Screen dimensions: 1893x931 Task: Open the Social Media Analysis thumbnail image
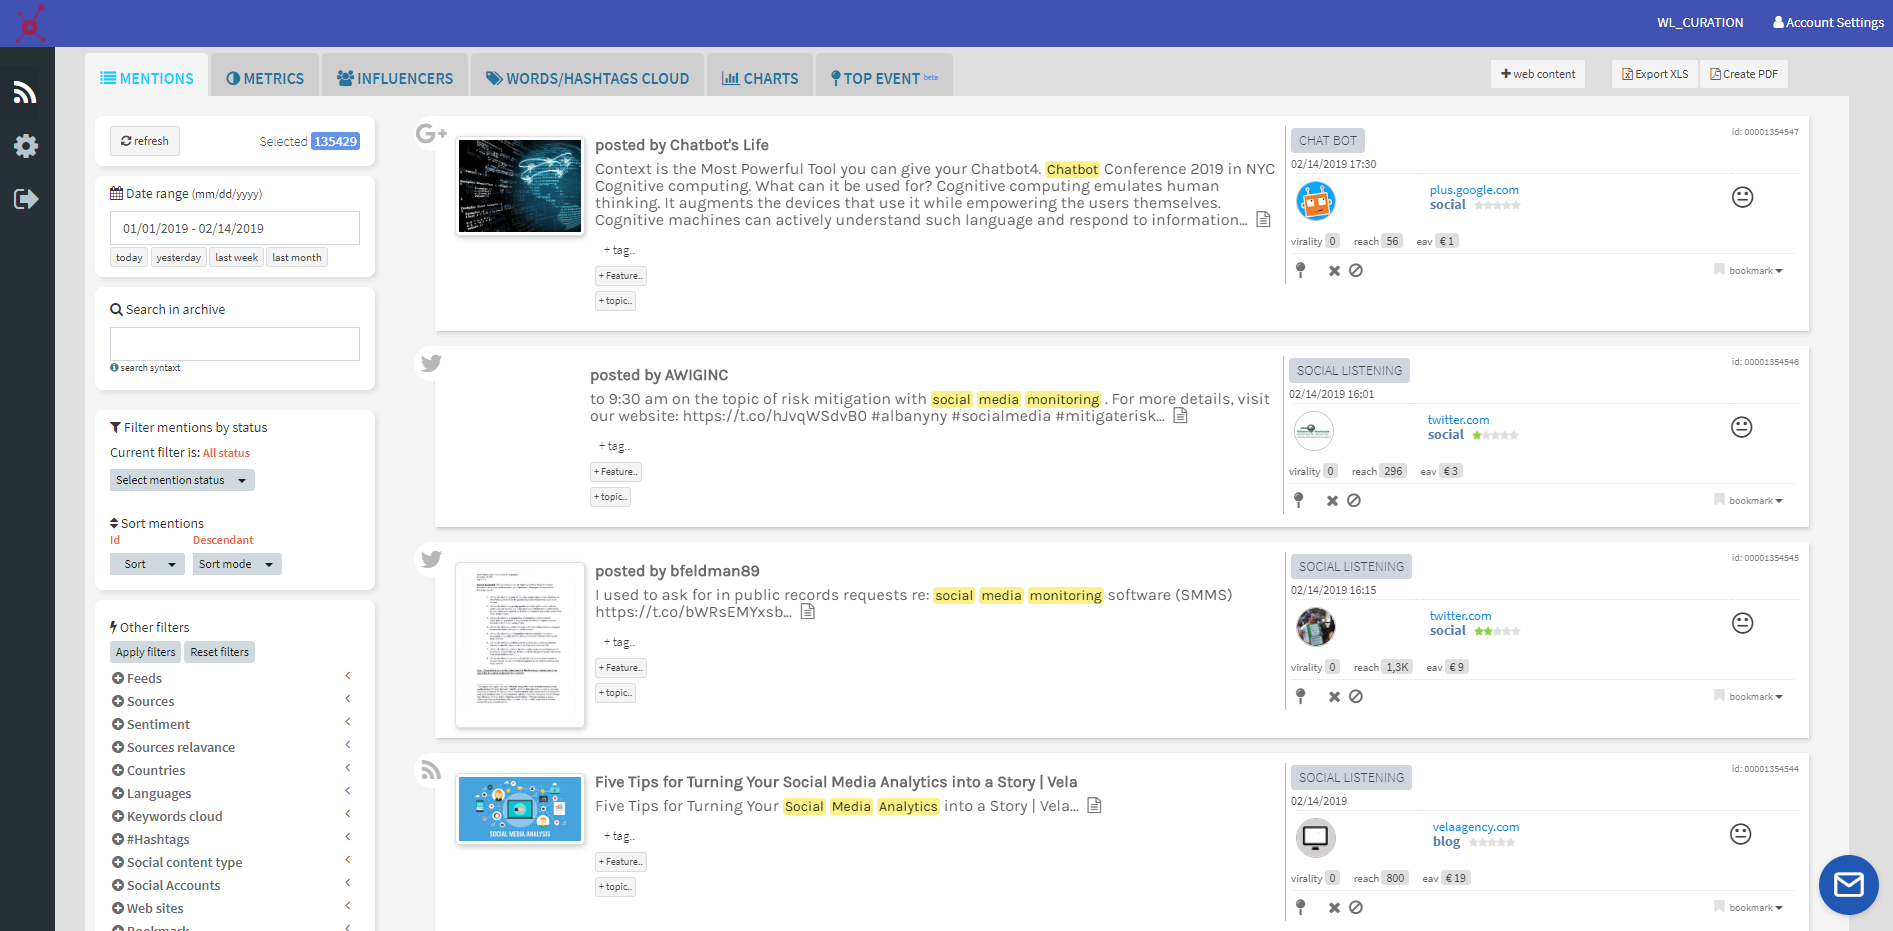coord(520,809)
